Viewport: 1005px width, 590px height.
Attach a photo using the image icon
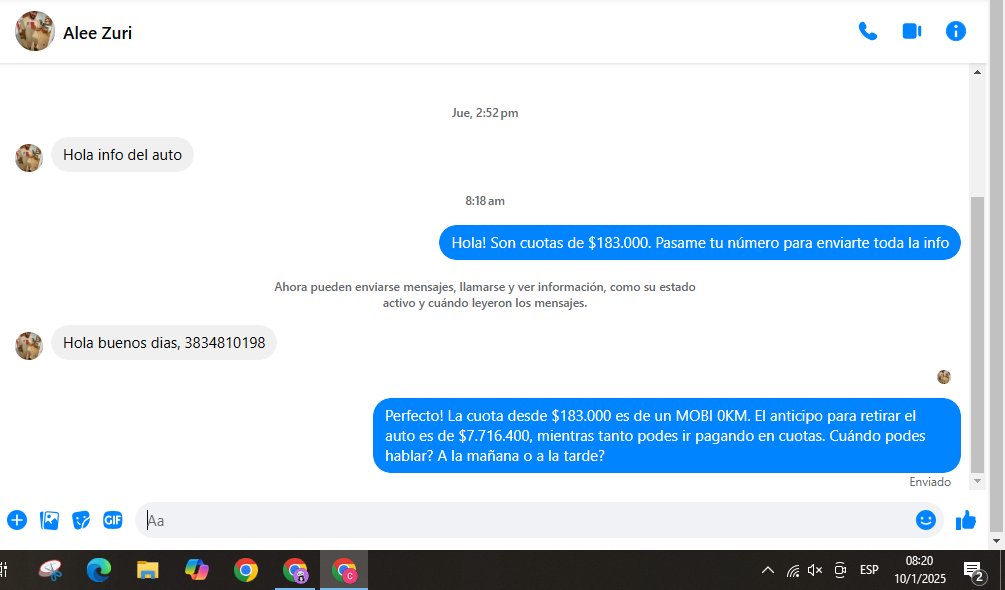click(49, 520)
